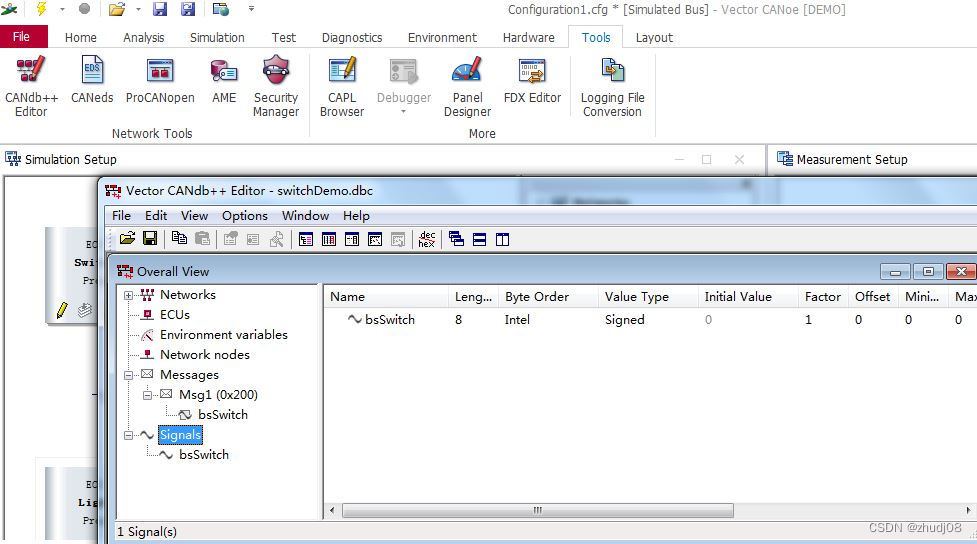Click the CANoe kayak application icon

click(x=9, y=9)
